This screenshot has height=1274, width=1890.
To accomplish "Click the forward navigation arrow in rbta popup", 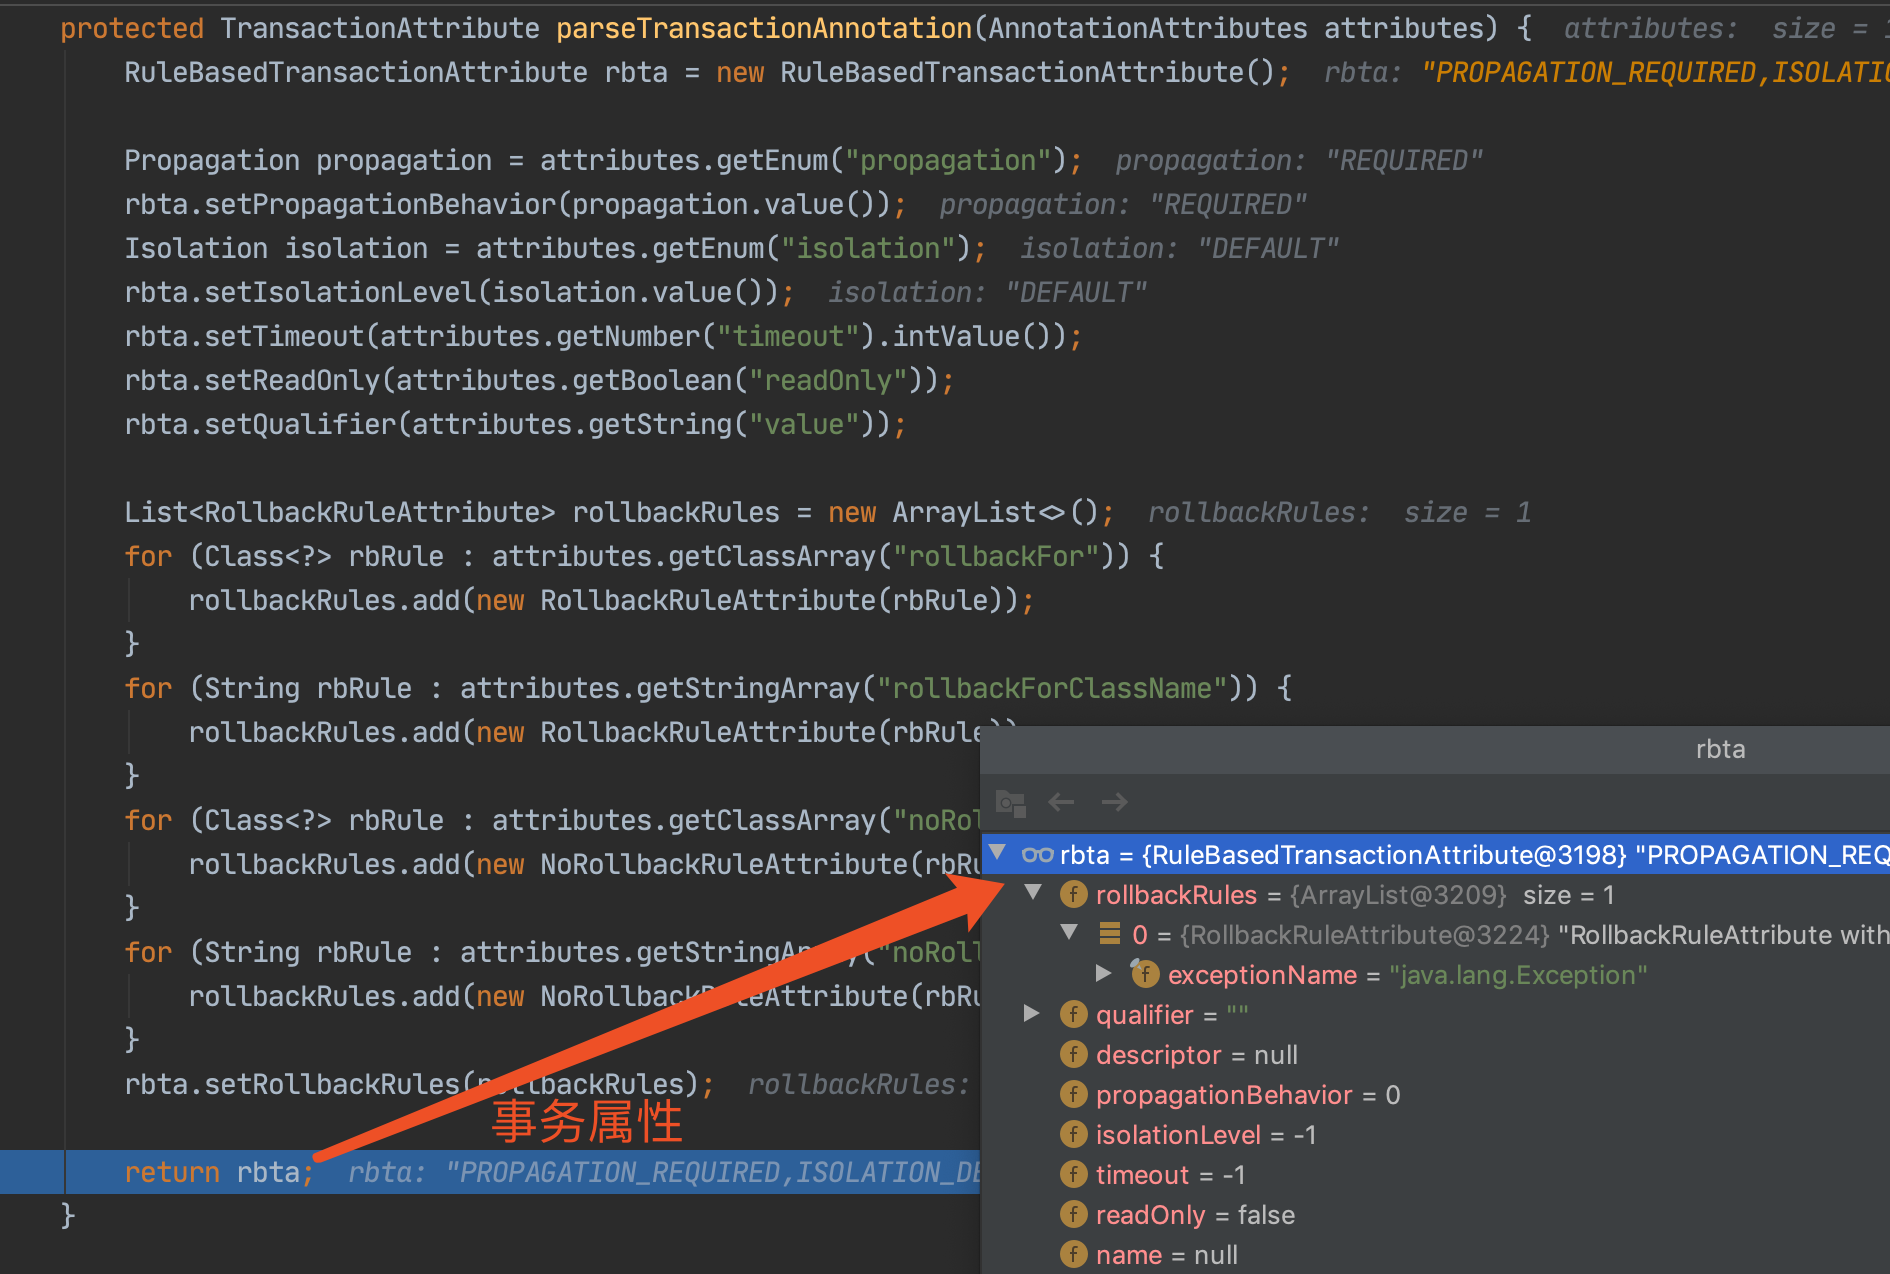I will point(1114,802).
